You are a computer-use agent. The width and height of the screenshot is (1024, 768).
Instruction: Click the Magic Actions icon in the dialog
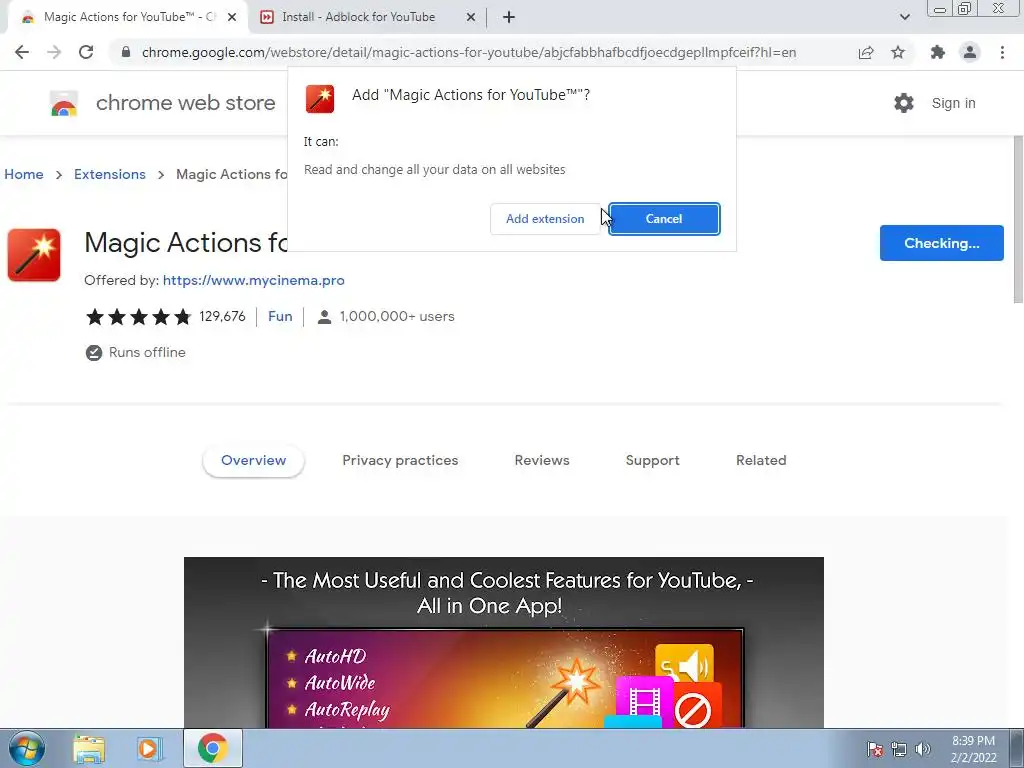(320, 99)
